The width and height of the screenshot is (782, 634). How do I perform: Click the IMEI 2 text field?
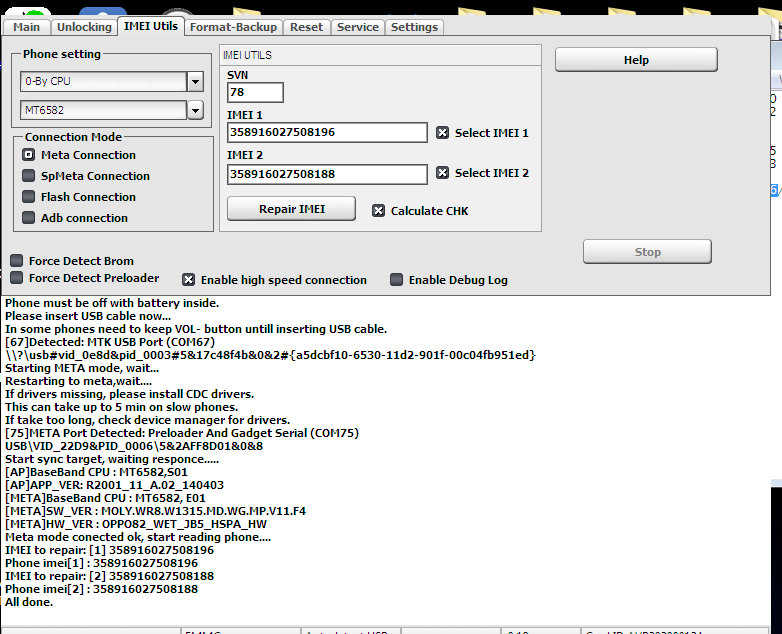[x=327, y=174]
